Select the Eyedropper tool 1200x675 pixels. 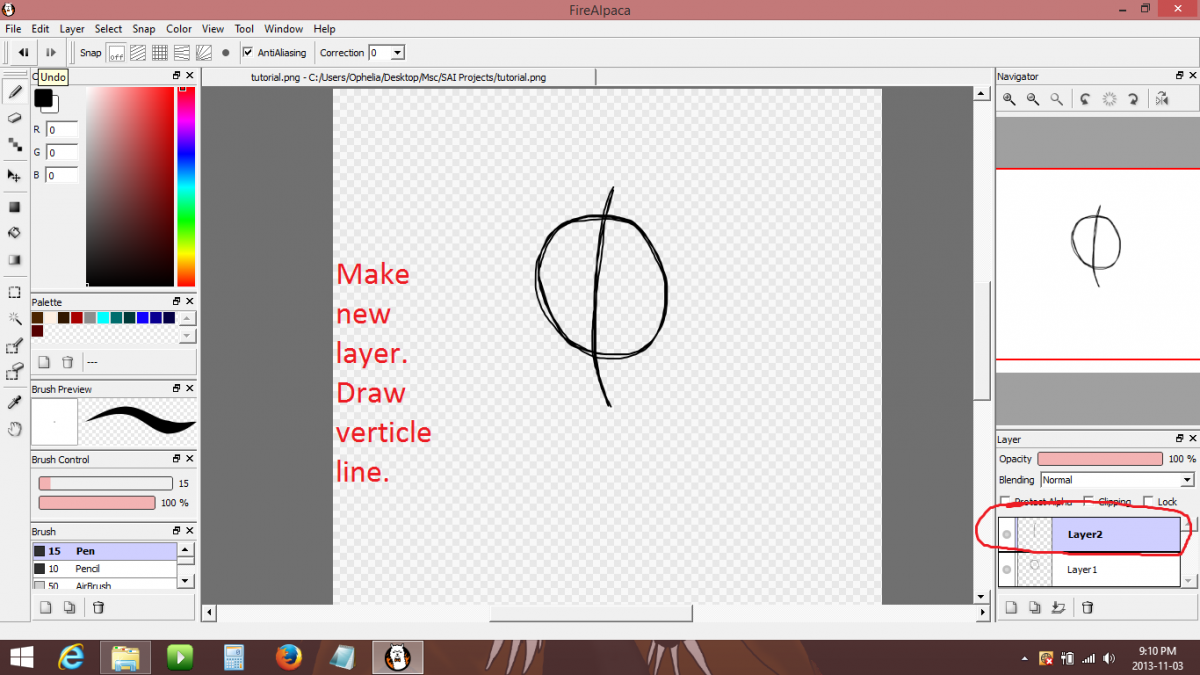[15, 402]
